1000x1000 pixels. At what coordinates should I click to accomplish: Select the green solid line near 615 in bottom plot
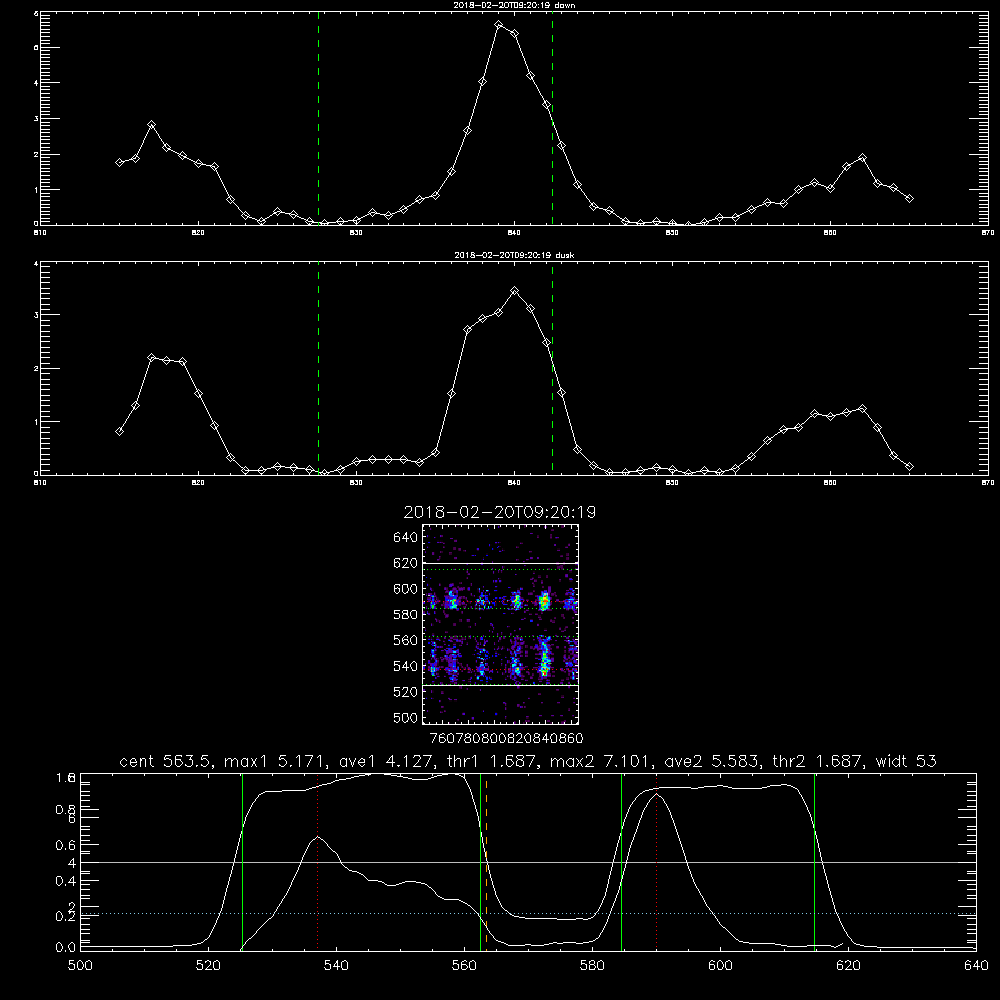pos(814,862)
